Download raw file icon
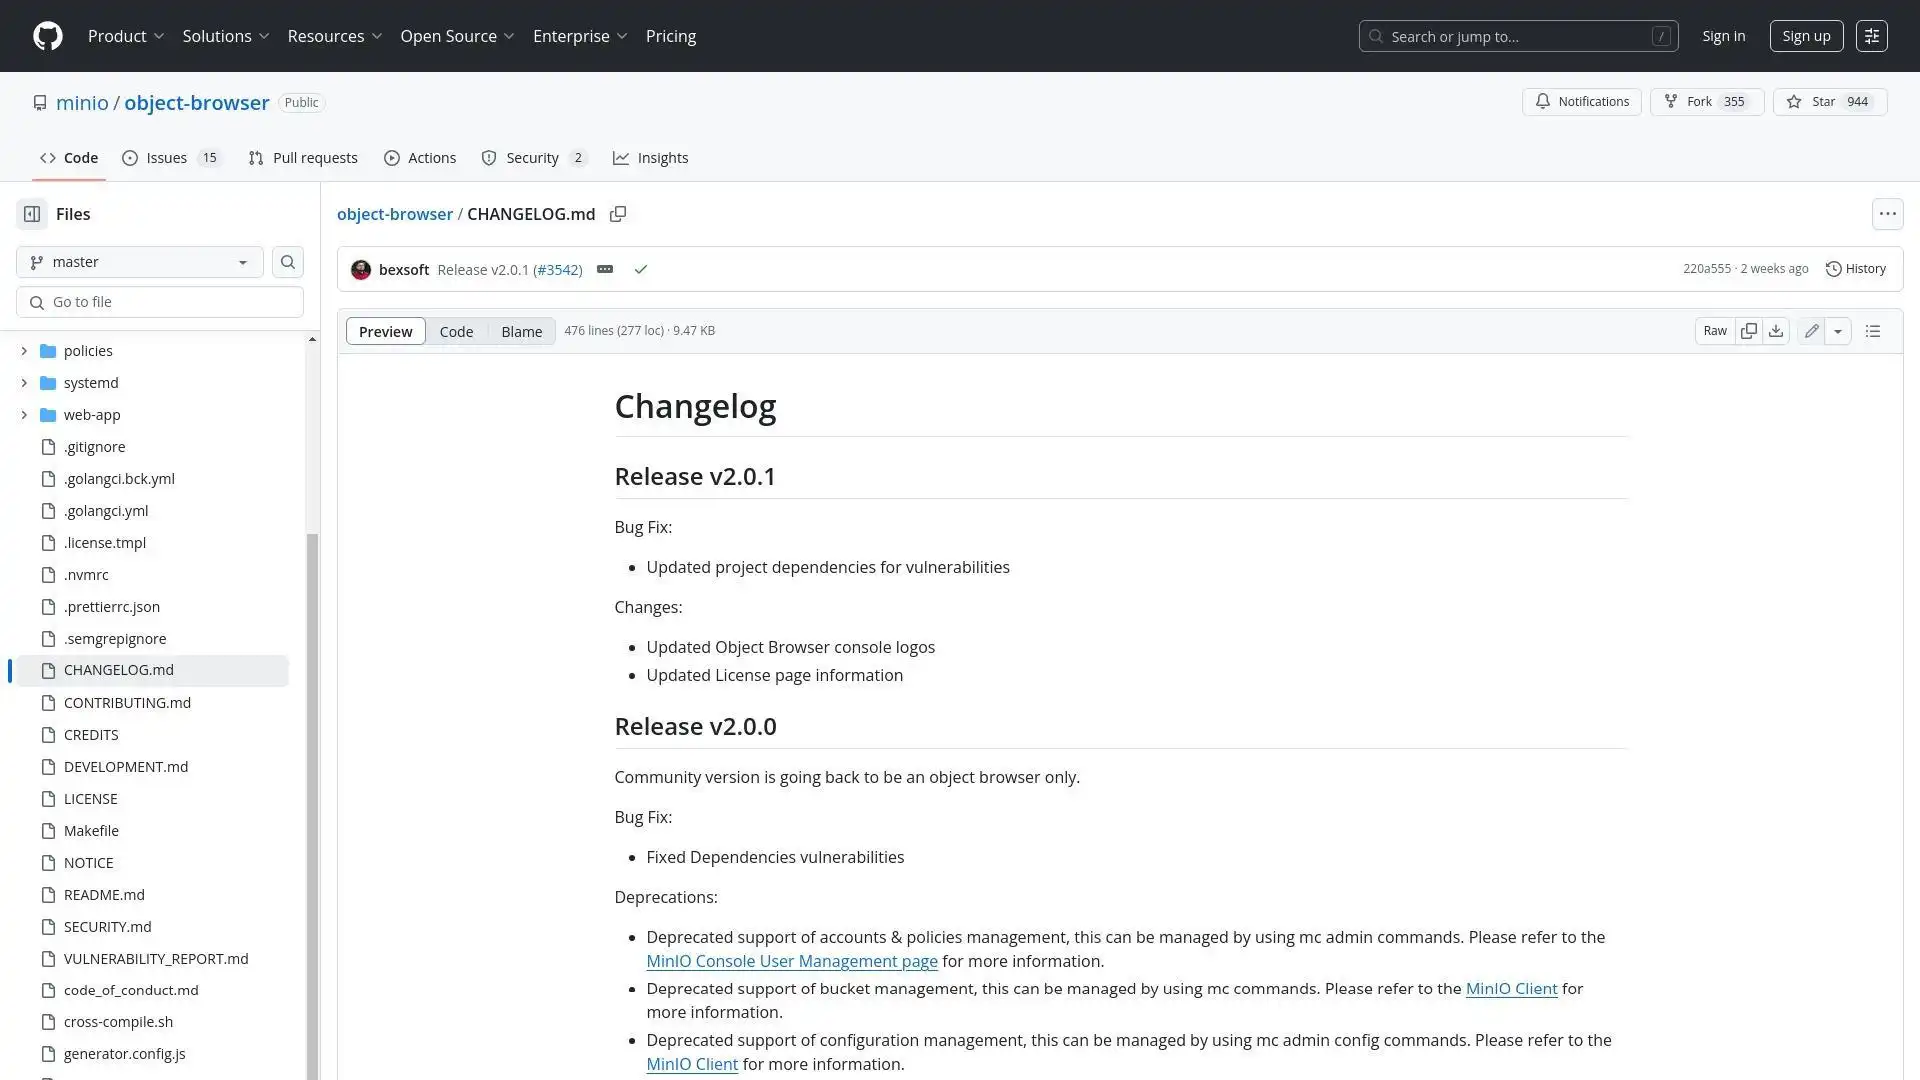Screen dimensions: 1920x1080 [1776, 331]
